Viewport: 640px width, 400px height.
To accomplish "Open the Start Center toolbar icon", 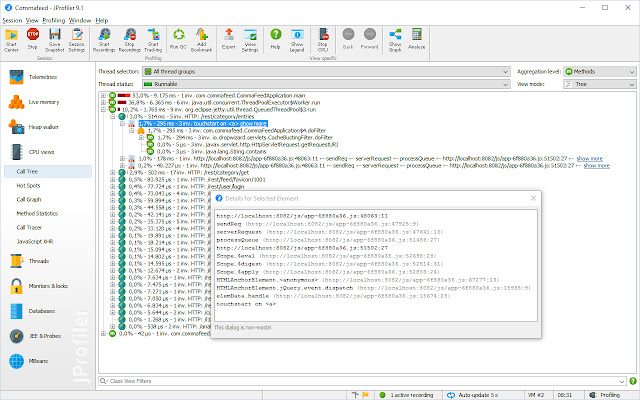I will pos(11,40).
